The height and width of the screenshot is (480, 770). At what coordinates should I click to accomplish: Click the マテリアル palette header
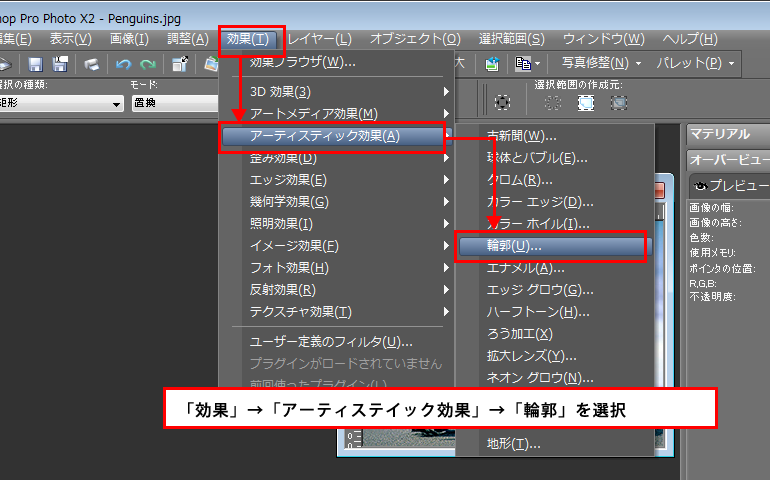(x=728, y=134)
